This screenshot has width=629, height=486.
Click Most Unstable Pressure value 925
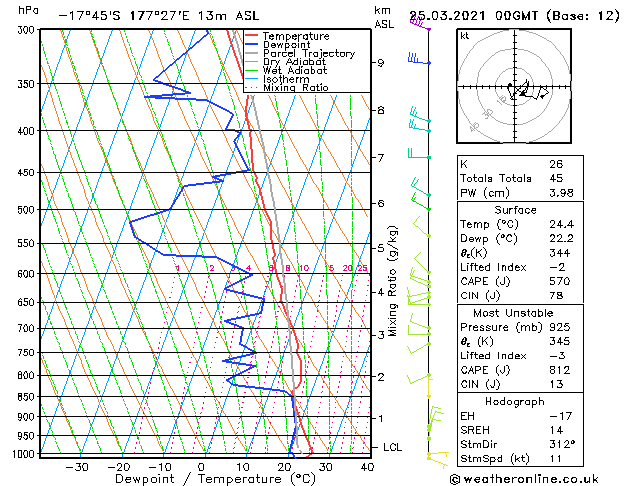point(560,327)
